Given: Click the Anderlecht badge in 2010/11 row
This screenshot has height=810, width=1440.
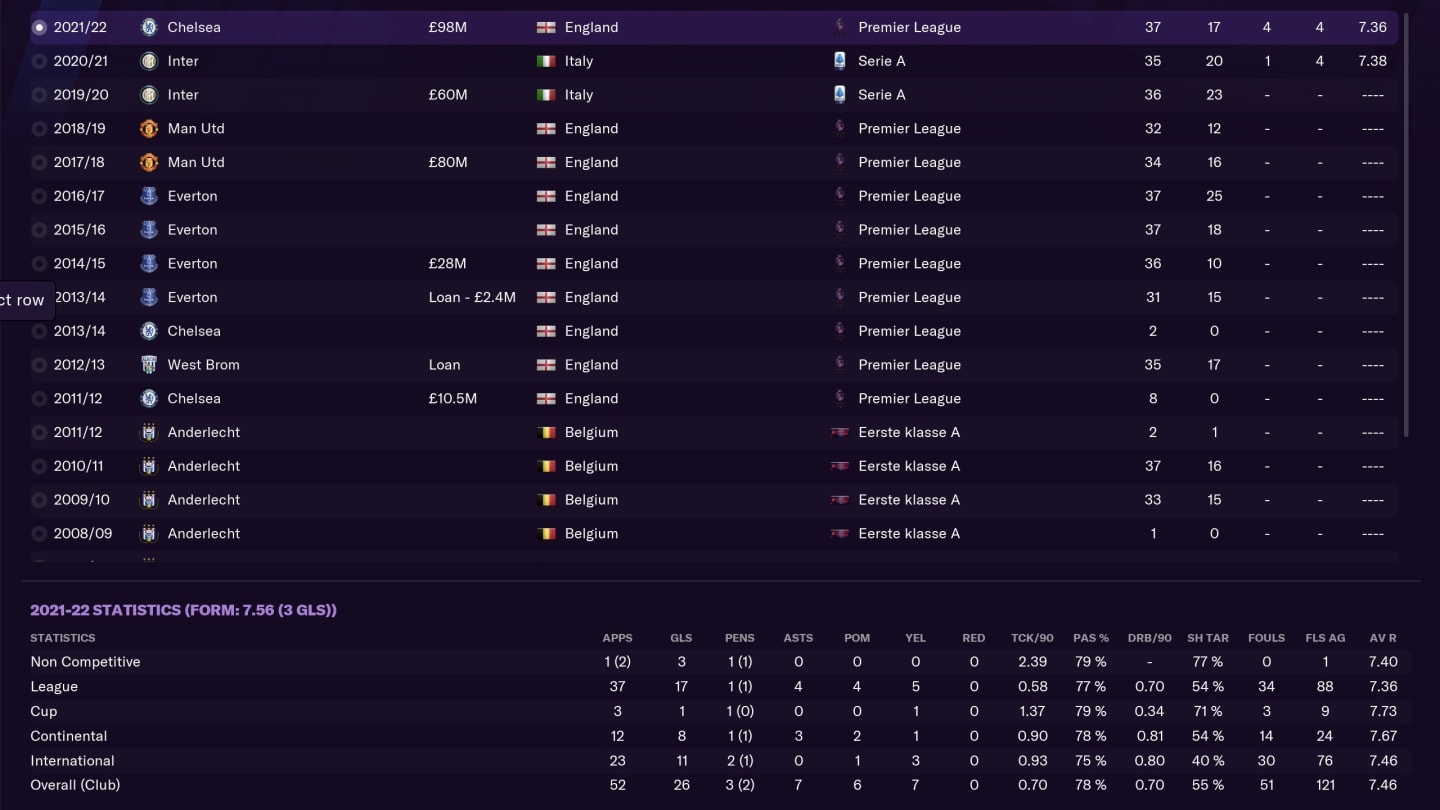Looking at the screenshot, I should tap(149, 466).
